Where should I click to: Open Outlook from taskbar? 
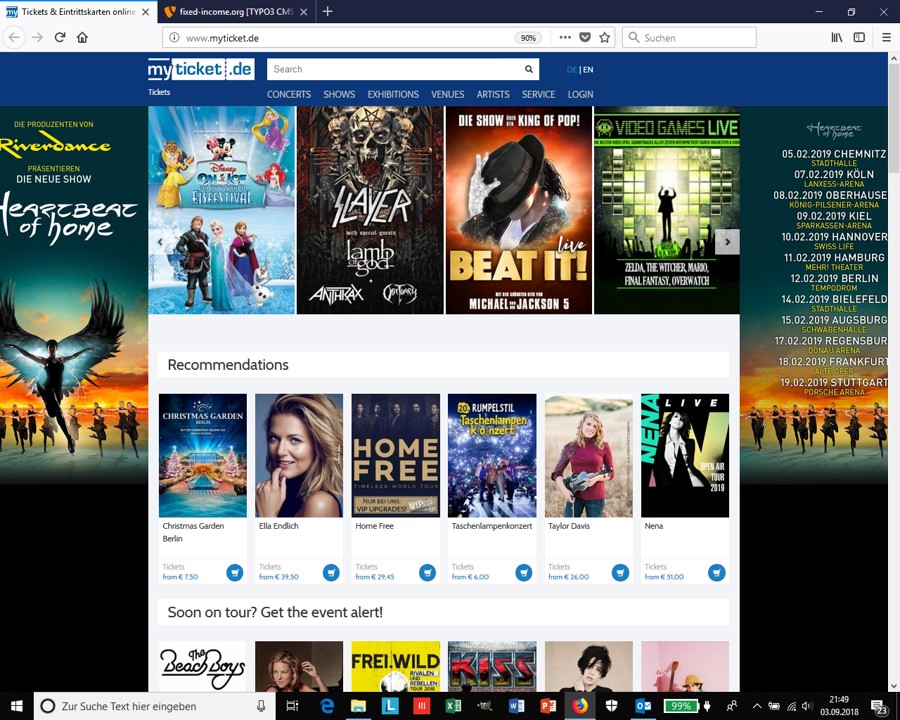click(x=643, y=706)
